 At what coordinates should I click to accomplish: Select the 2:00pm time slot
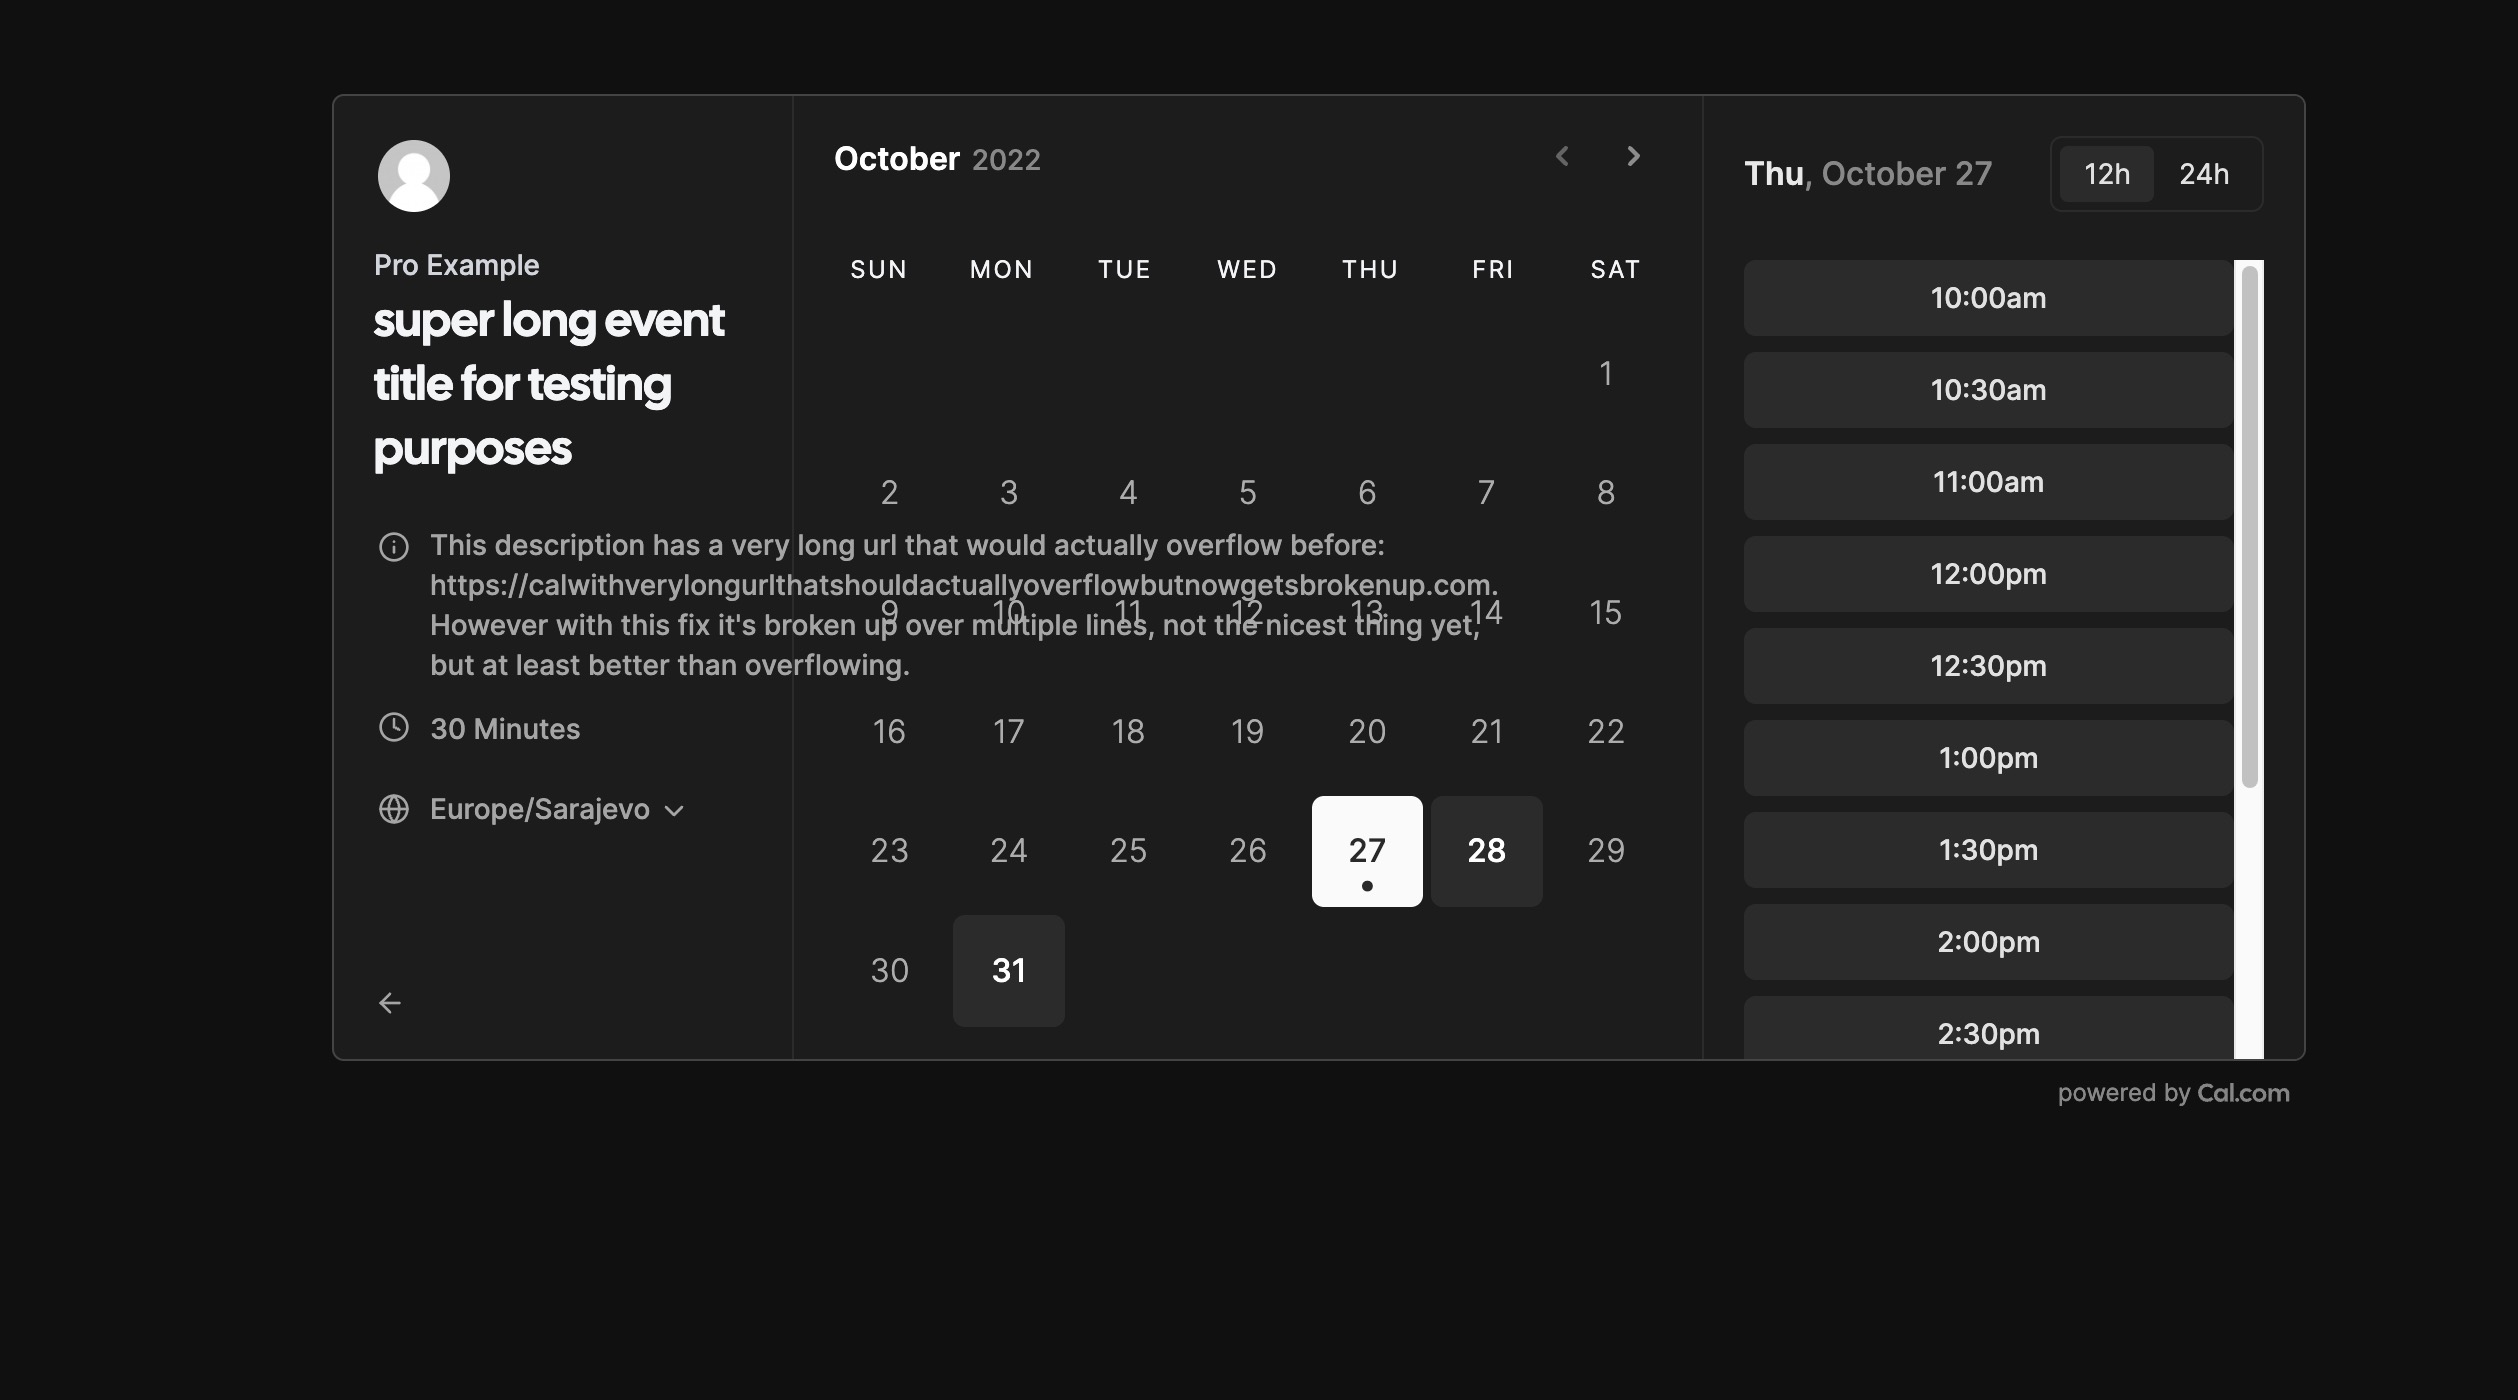click(x=1988, y=942)
